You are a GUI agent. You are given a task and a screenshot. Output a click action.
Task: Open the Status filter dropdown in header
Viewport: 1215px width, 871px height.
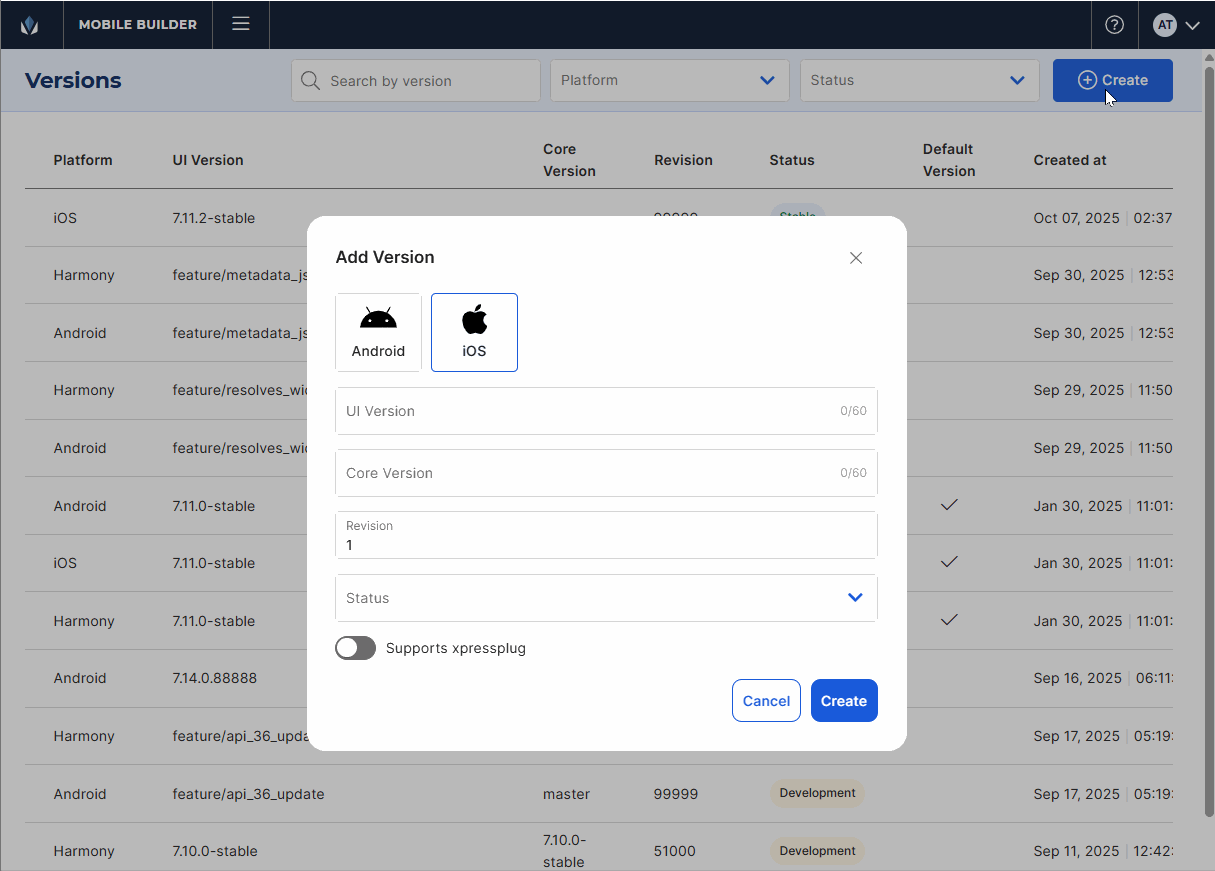pos(919,81)
